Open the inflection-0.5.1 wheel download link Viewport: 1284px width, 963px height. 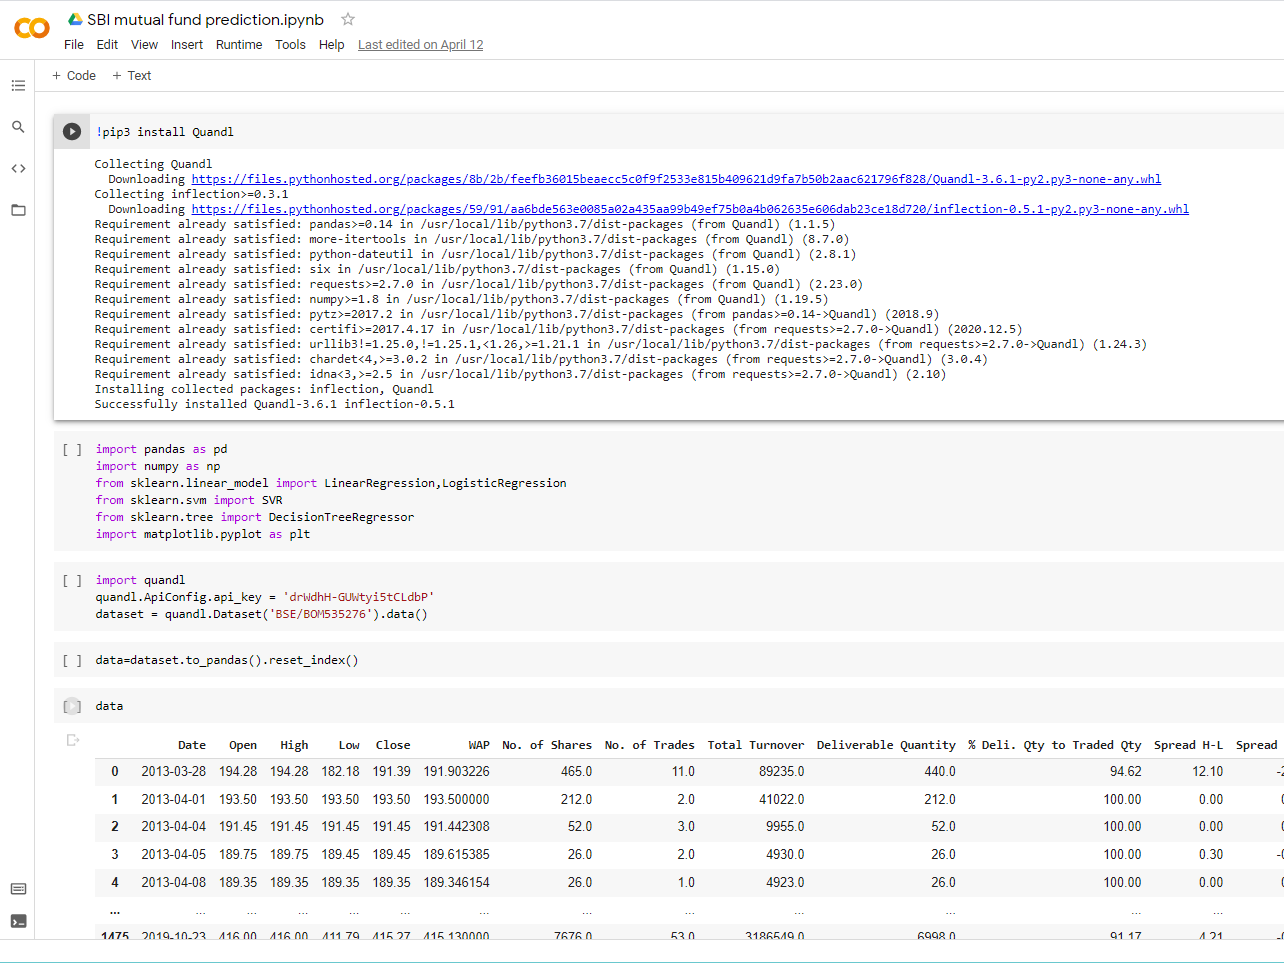coord(690,209)
